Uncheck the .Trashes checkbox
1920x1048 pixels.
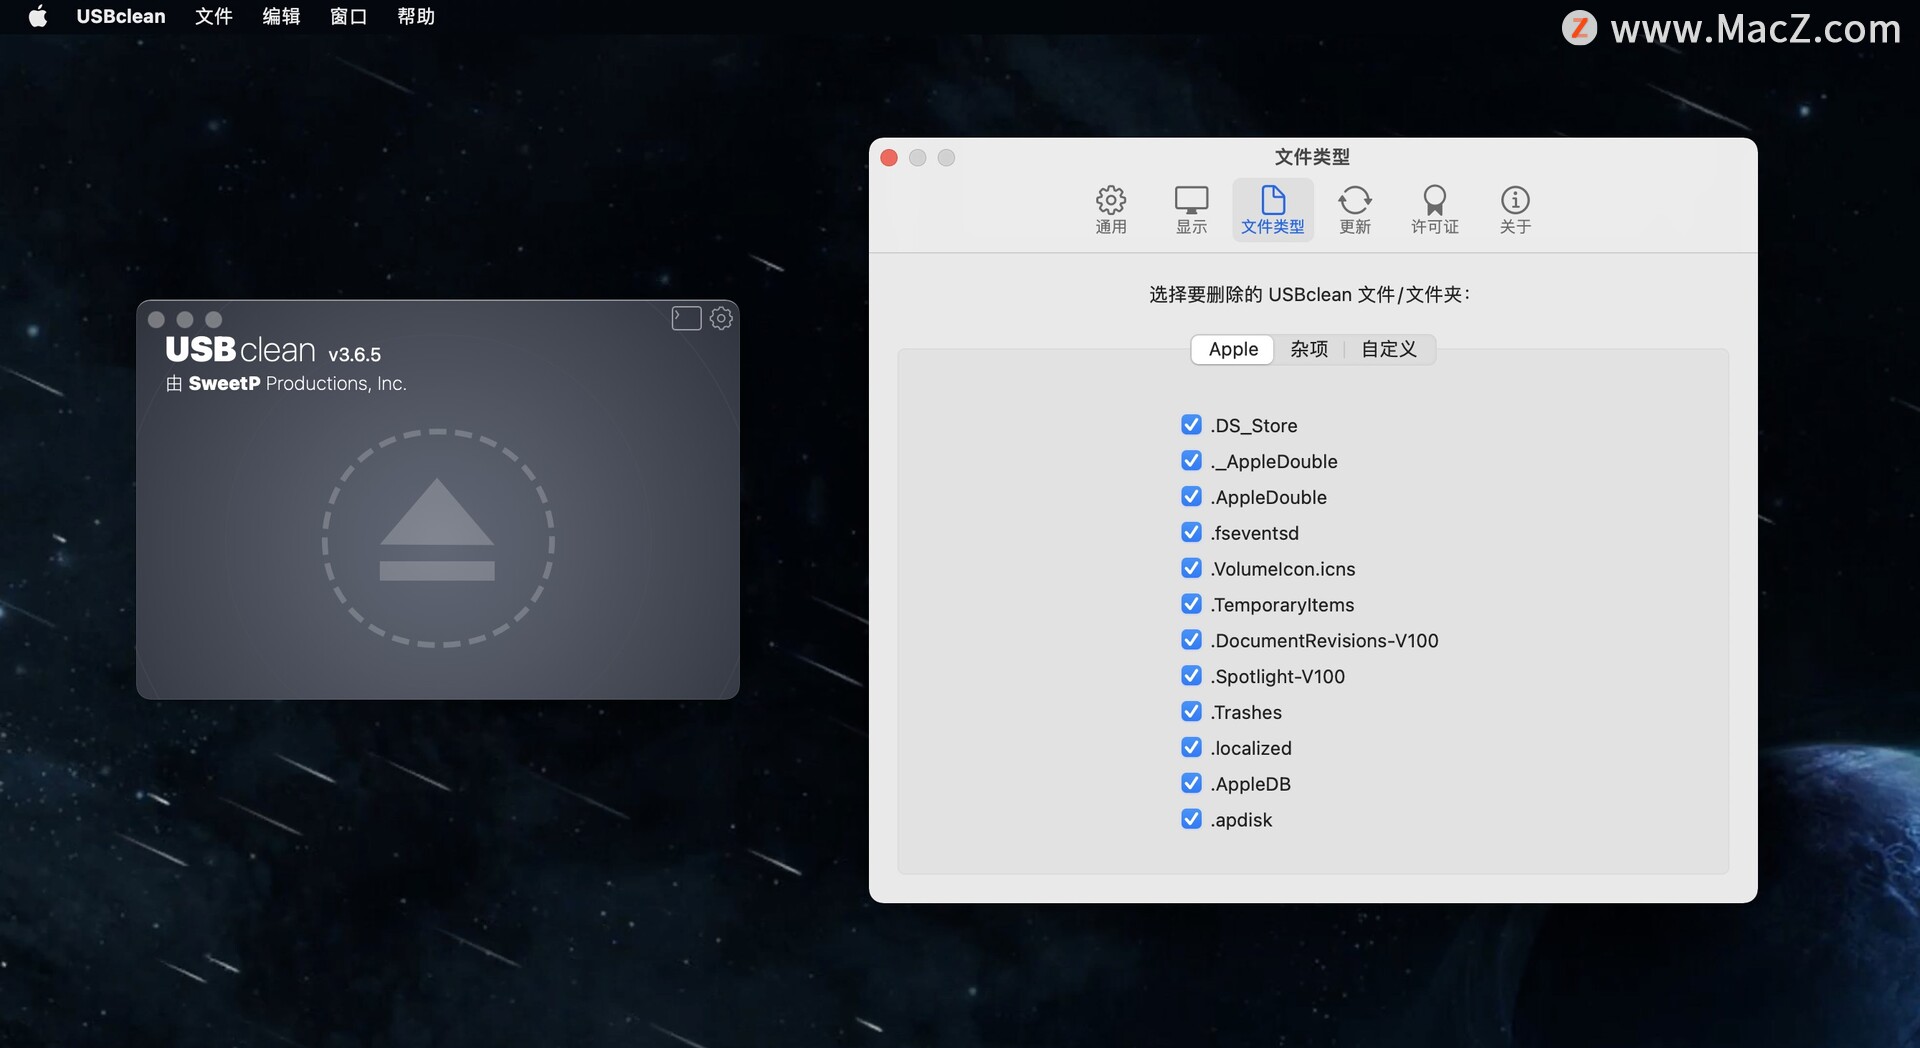pyautogui.click(x=1191, y=712)
